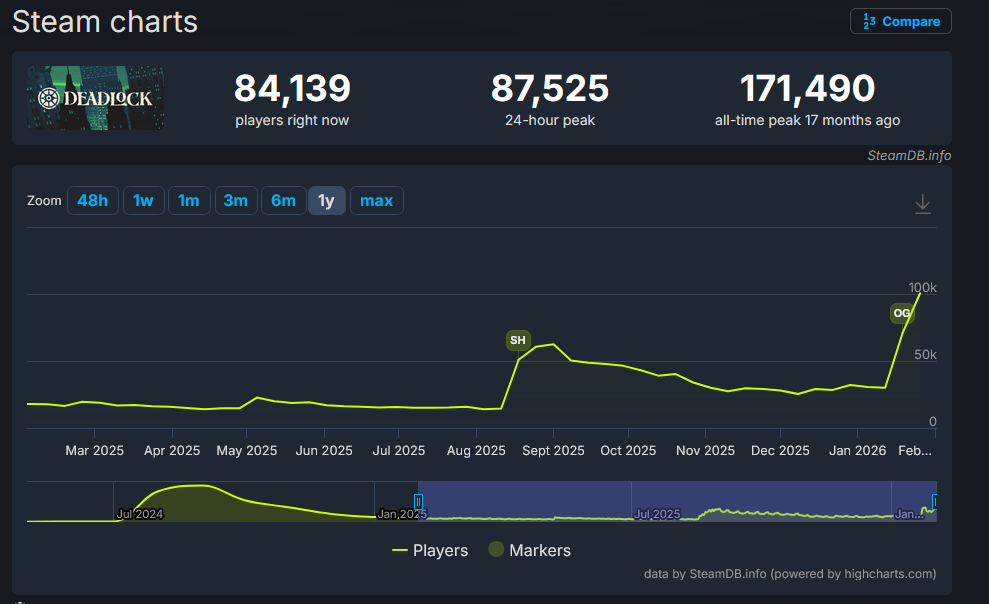Click the Sept 2025 axis label
Image resolution: width=989 pixels, height=604 pixels.
click(553, 451)
